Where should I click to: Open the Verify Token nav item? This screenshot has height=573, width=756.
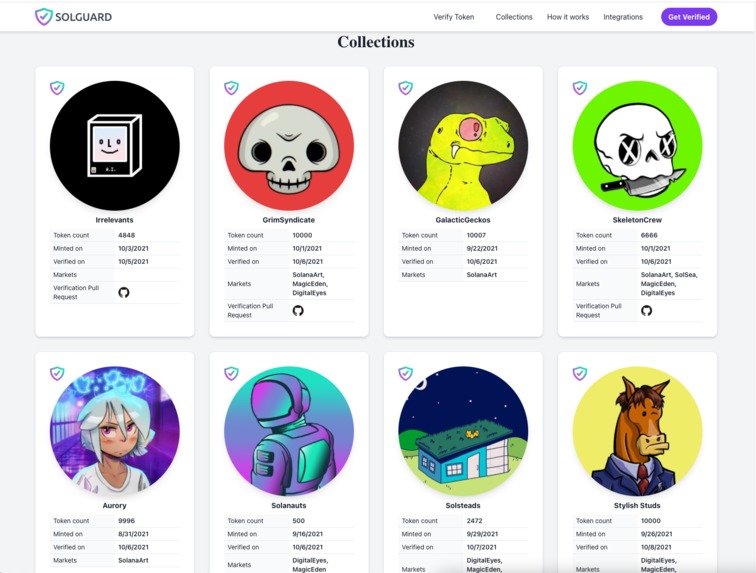454,17
